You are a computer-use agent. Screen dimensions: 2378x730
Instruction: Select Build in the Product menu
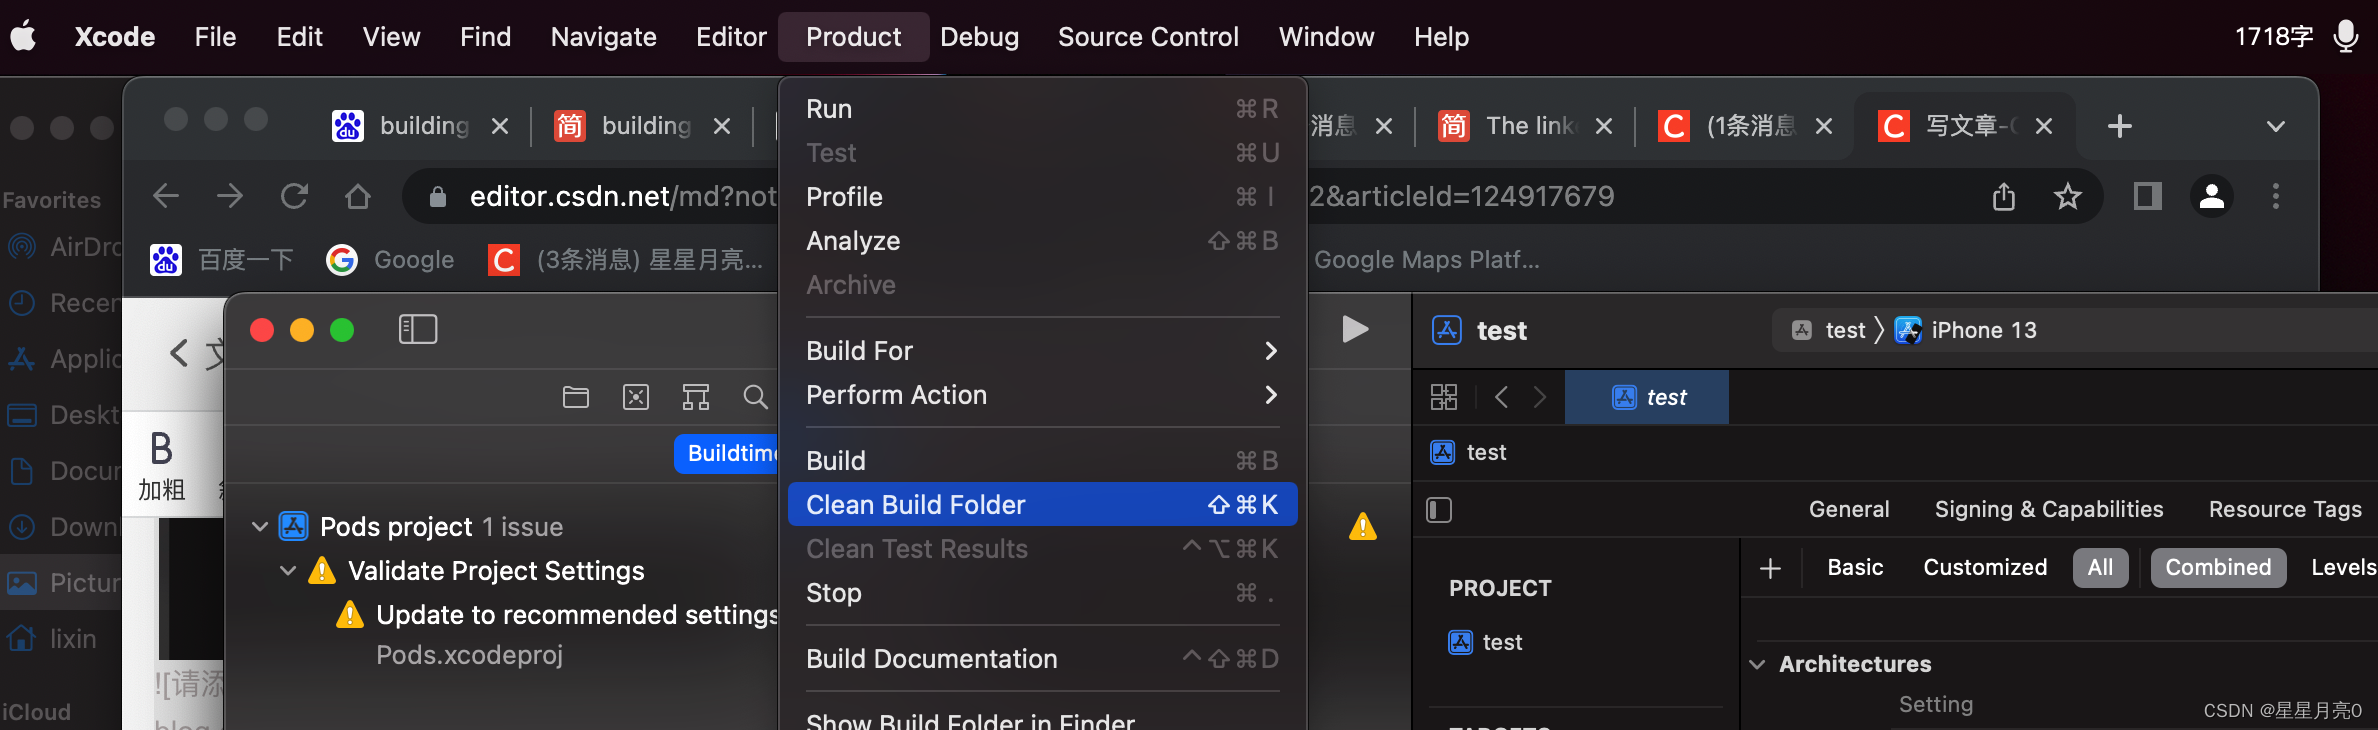1042,461
